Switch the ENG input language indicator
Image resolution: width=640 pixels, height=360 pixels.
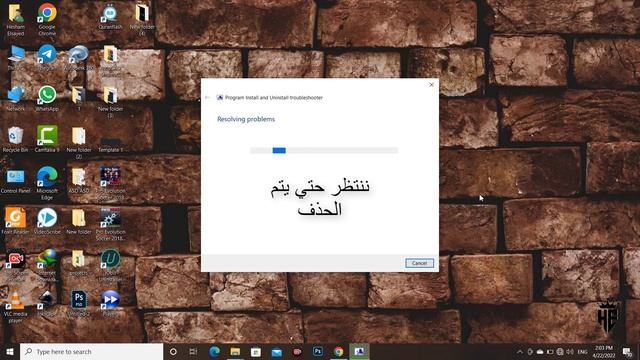(x=582, y=352)
